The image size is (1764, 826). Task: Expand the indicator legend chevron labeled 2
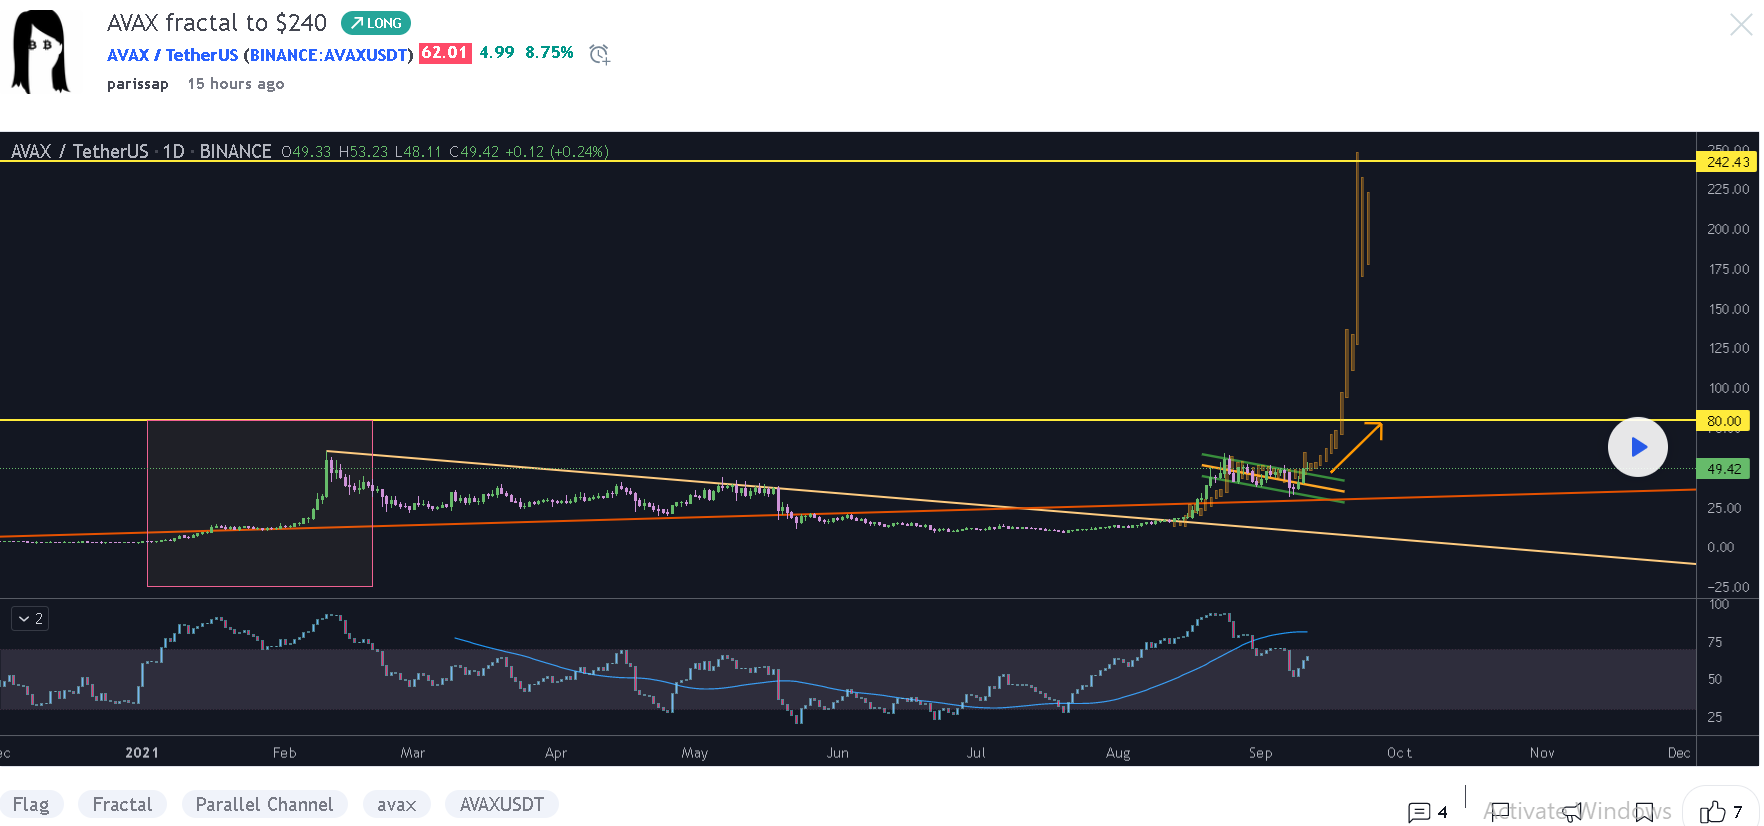(30, 619)
